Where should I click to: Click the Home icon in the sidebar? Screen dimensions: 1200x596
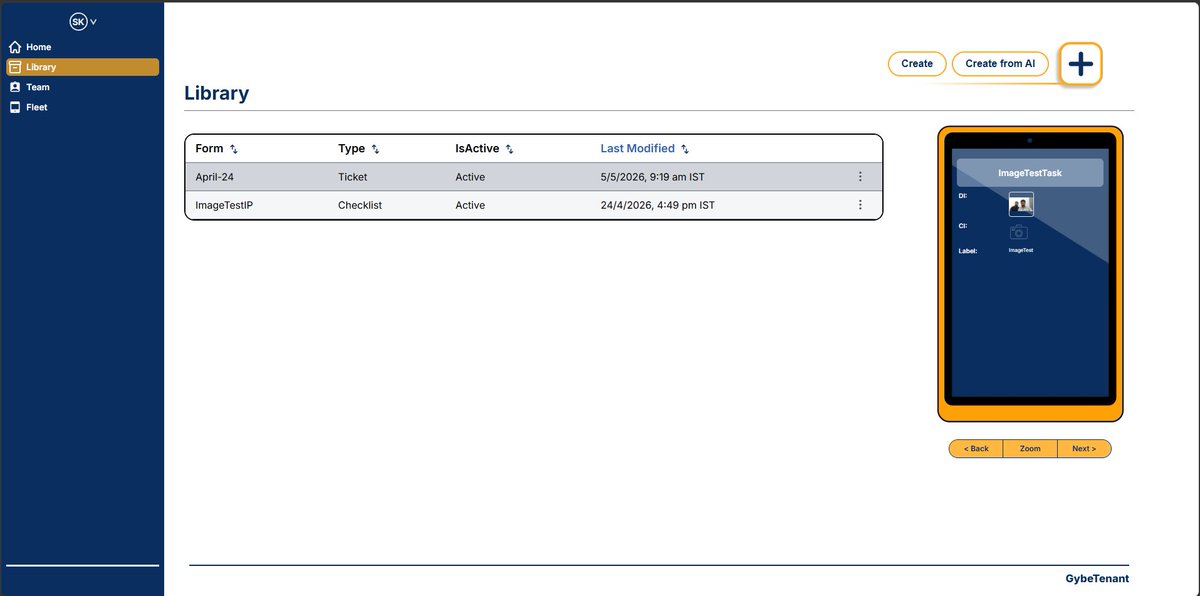click(x=15, y=47)
